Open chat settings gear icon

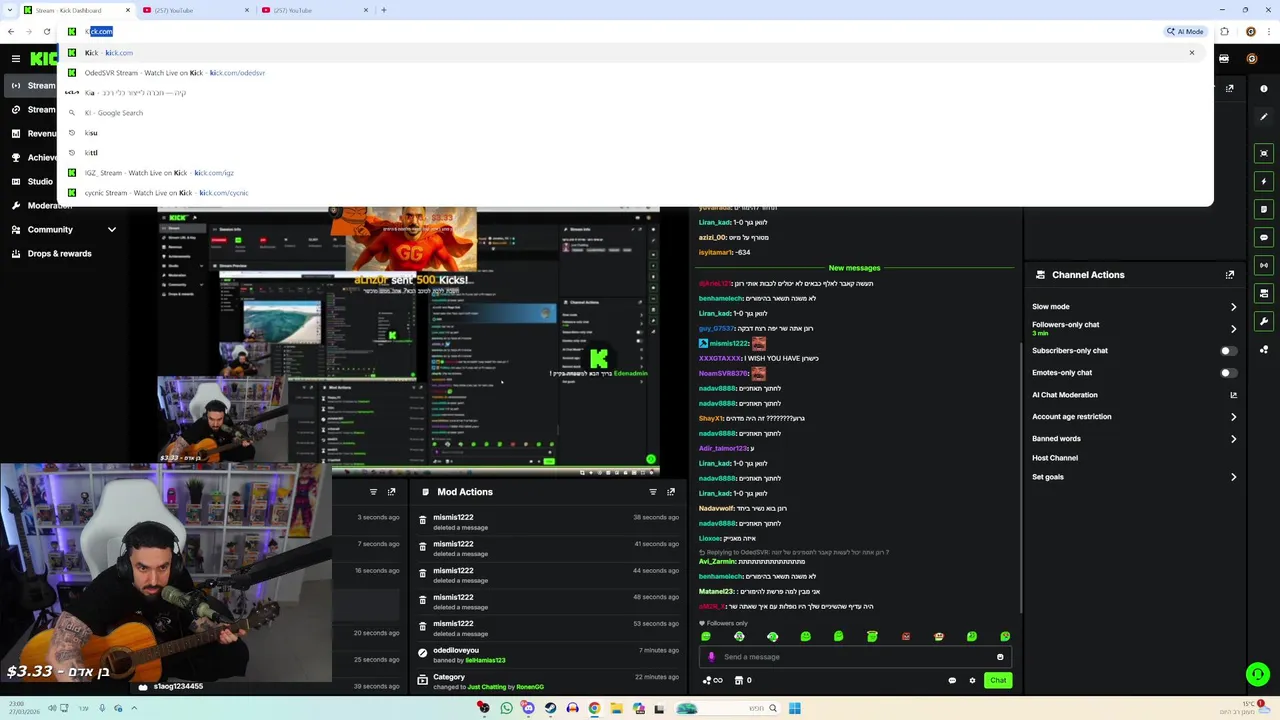click(x=972, y=680)
